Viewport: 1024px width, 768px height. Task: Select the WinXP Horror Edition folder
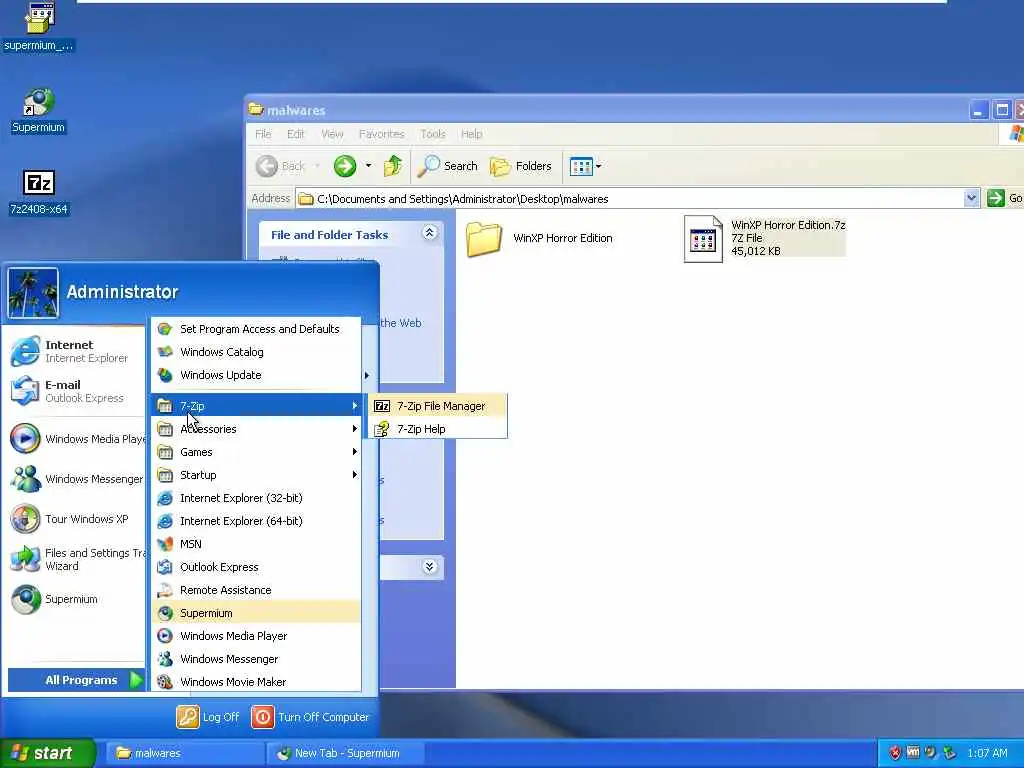539,239
